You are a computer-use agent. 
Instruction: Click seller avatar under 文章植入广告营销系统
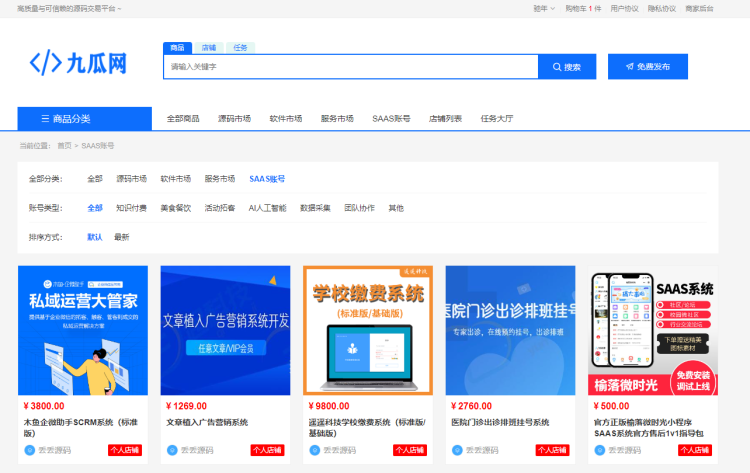point(172,450)
